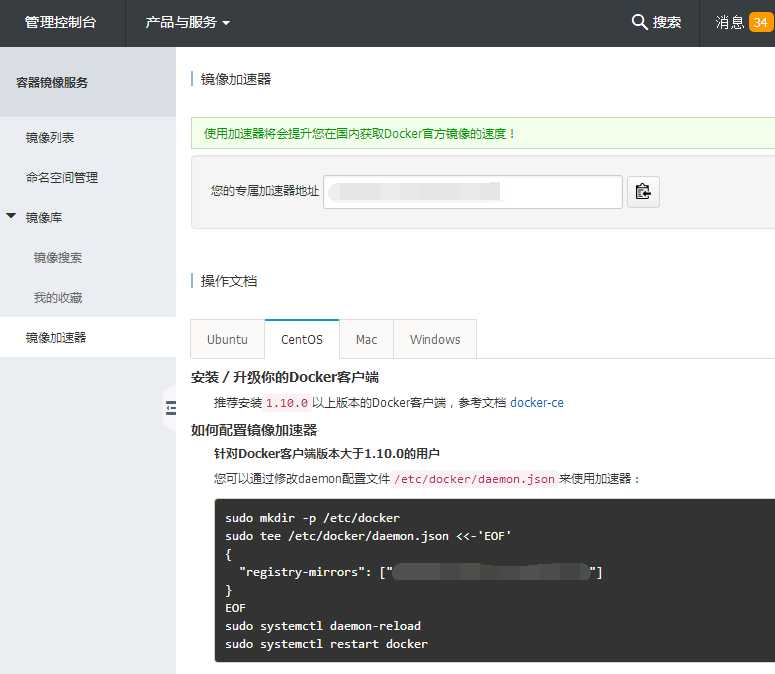
Task: Collapse the sidebar with the toggle handle
Action: click(171, 408)
